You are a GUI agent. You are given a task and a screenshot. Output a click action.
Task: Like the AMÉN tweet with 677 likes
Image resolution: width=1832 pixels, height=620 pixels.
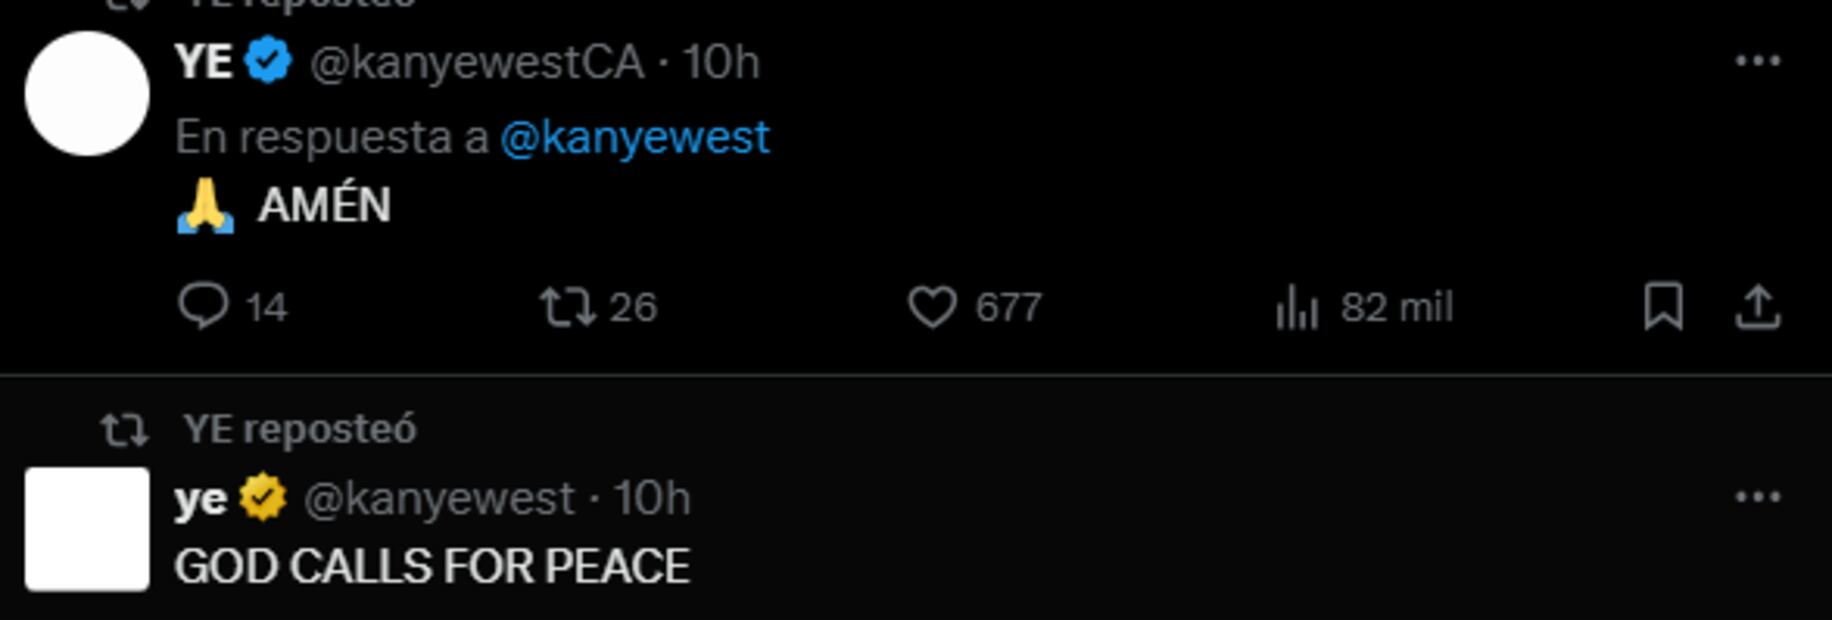coord(932,307)
